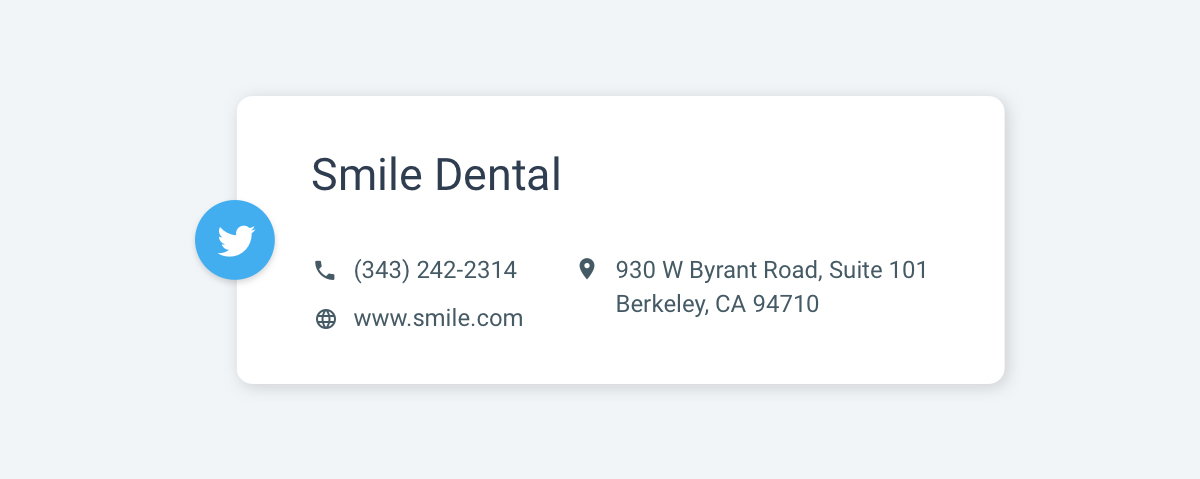Call the number (343) 242-2314
Screen dimensions: 1200x479
435,270
